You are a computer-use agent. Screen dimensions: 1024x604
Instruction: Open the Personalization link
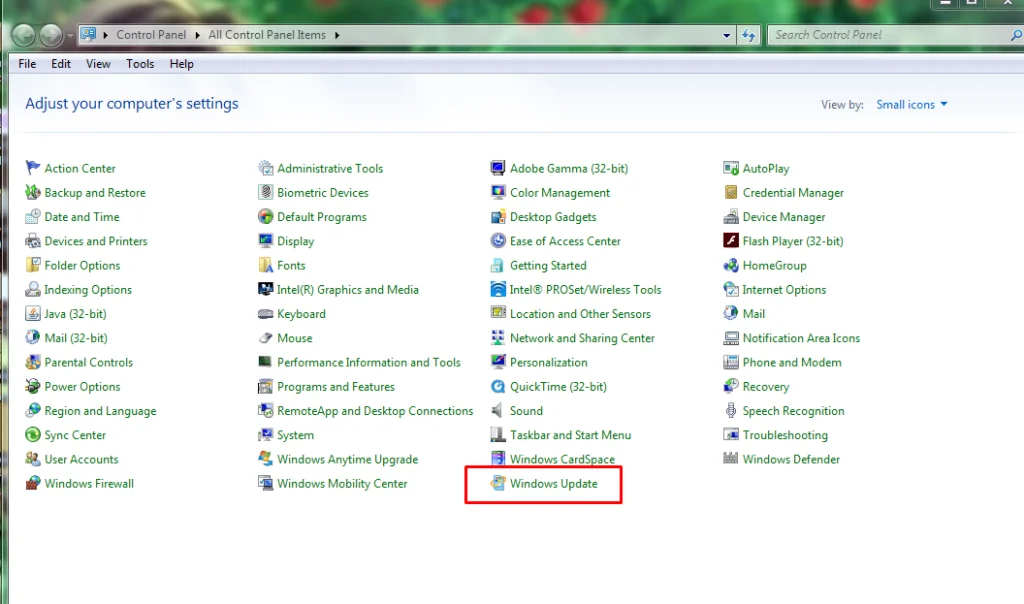point(549,362)
